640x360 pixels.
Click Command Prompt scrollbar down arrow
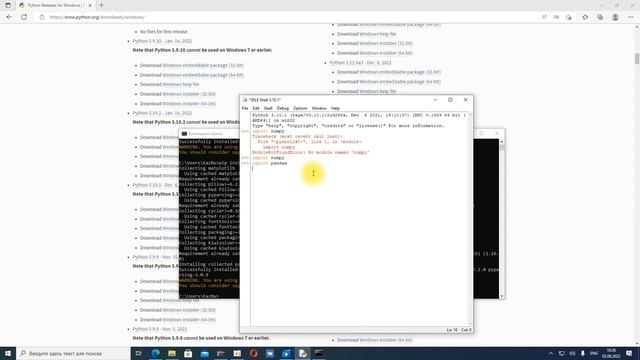tap(502, 296)
